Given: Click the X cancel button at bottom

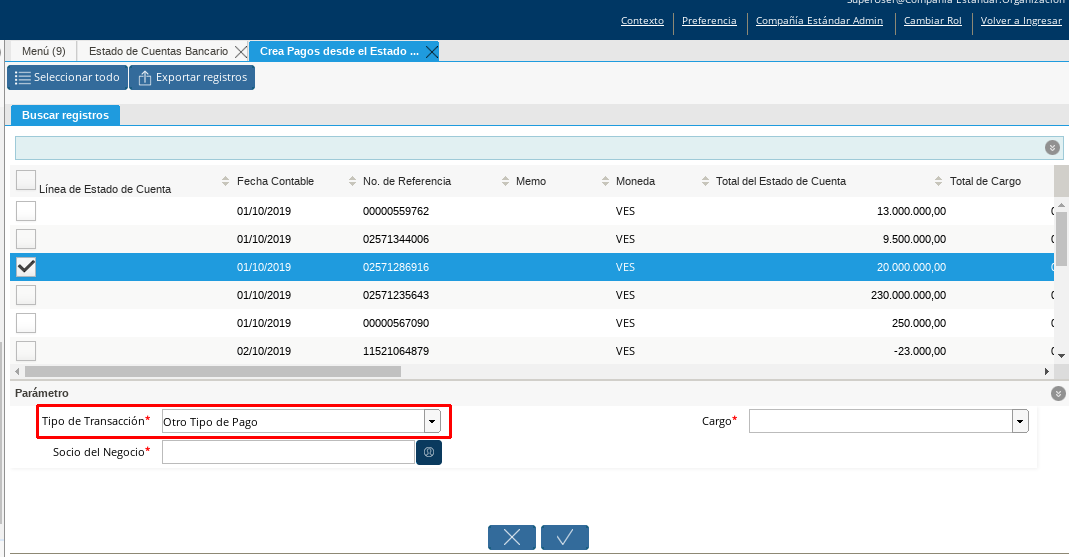Looking at the screenshot, I should pos(512,537).
